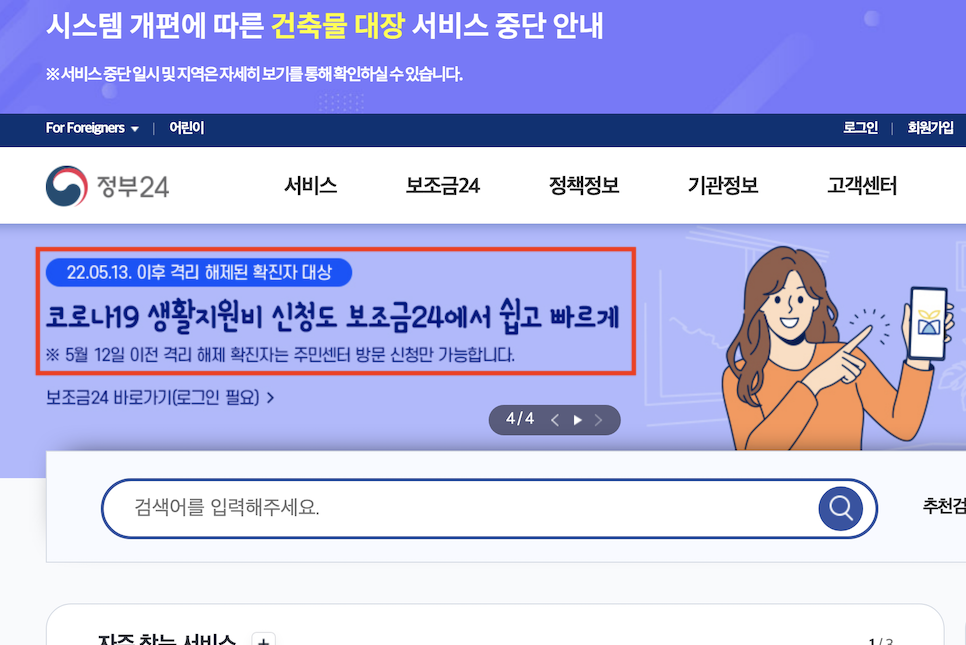Click the 4/4 slide counter

click(520, 419)
